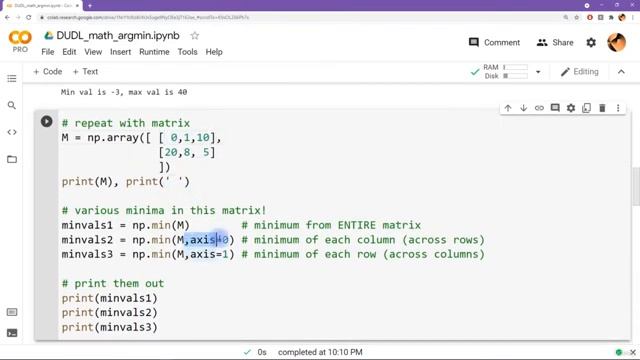Screen dimensions: 640x360
Task: Open the Files folder panel
Action: click(x=12, y=159)
